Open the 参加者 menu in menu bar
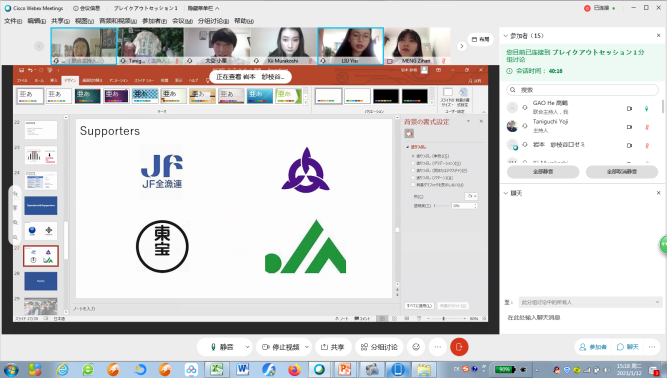Viewport: 667px width, 378px height. tap(154, 21)
